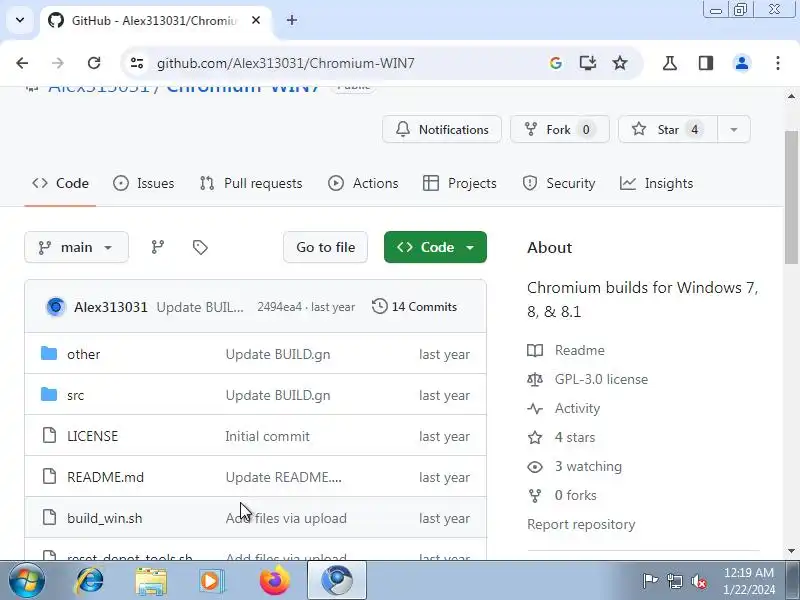800x600 pixels.
Task: Close the GitHub tab
Action: tap(256, 20)
